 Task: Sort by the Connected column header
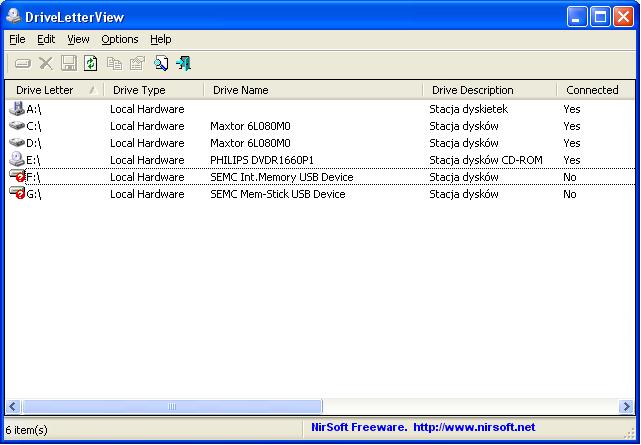click(x=596, y=90)
